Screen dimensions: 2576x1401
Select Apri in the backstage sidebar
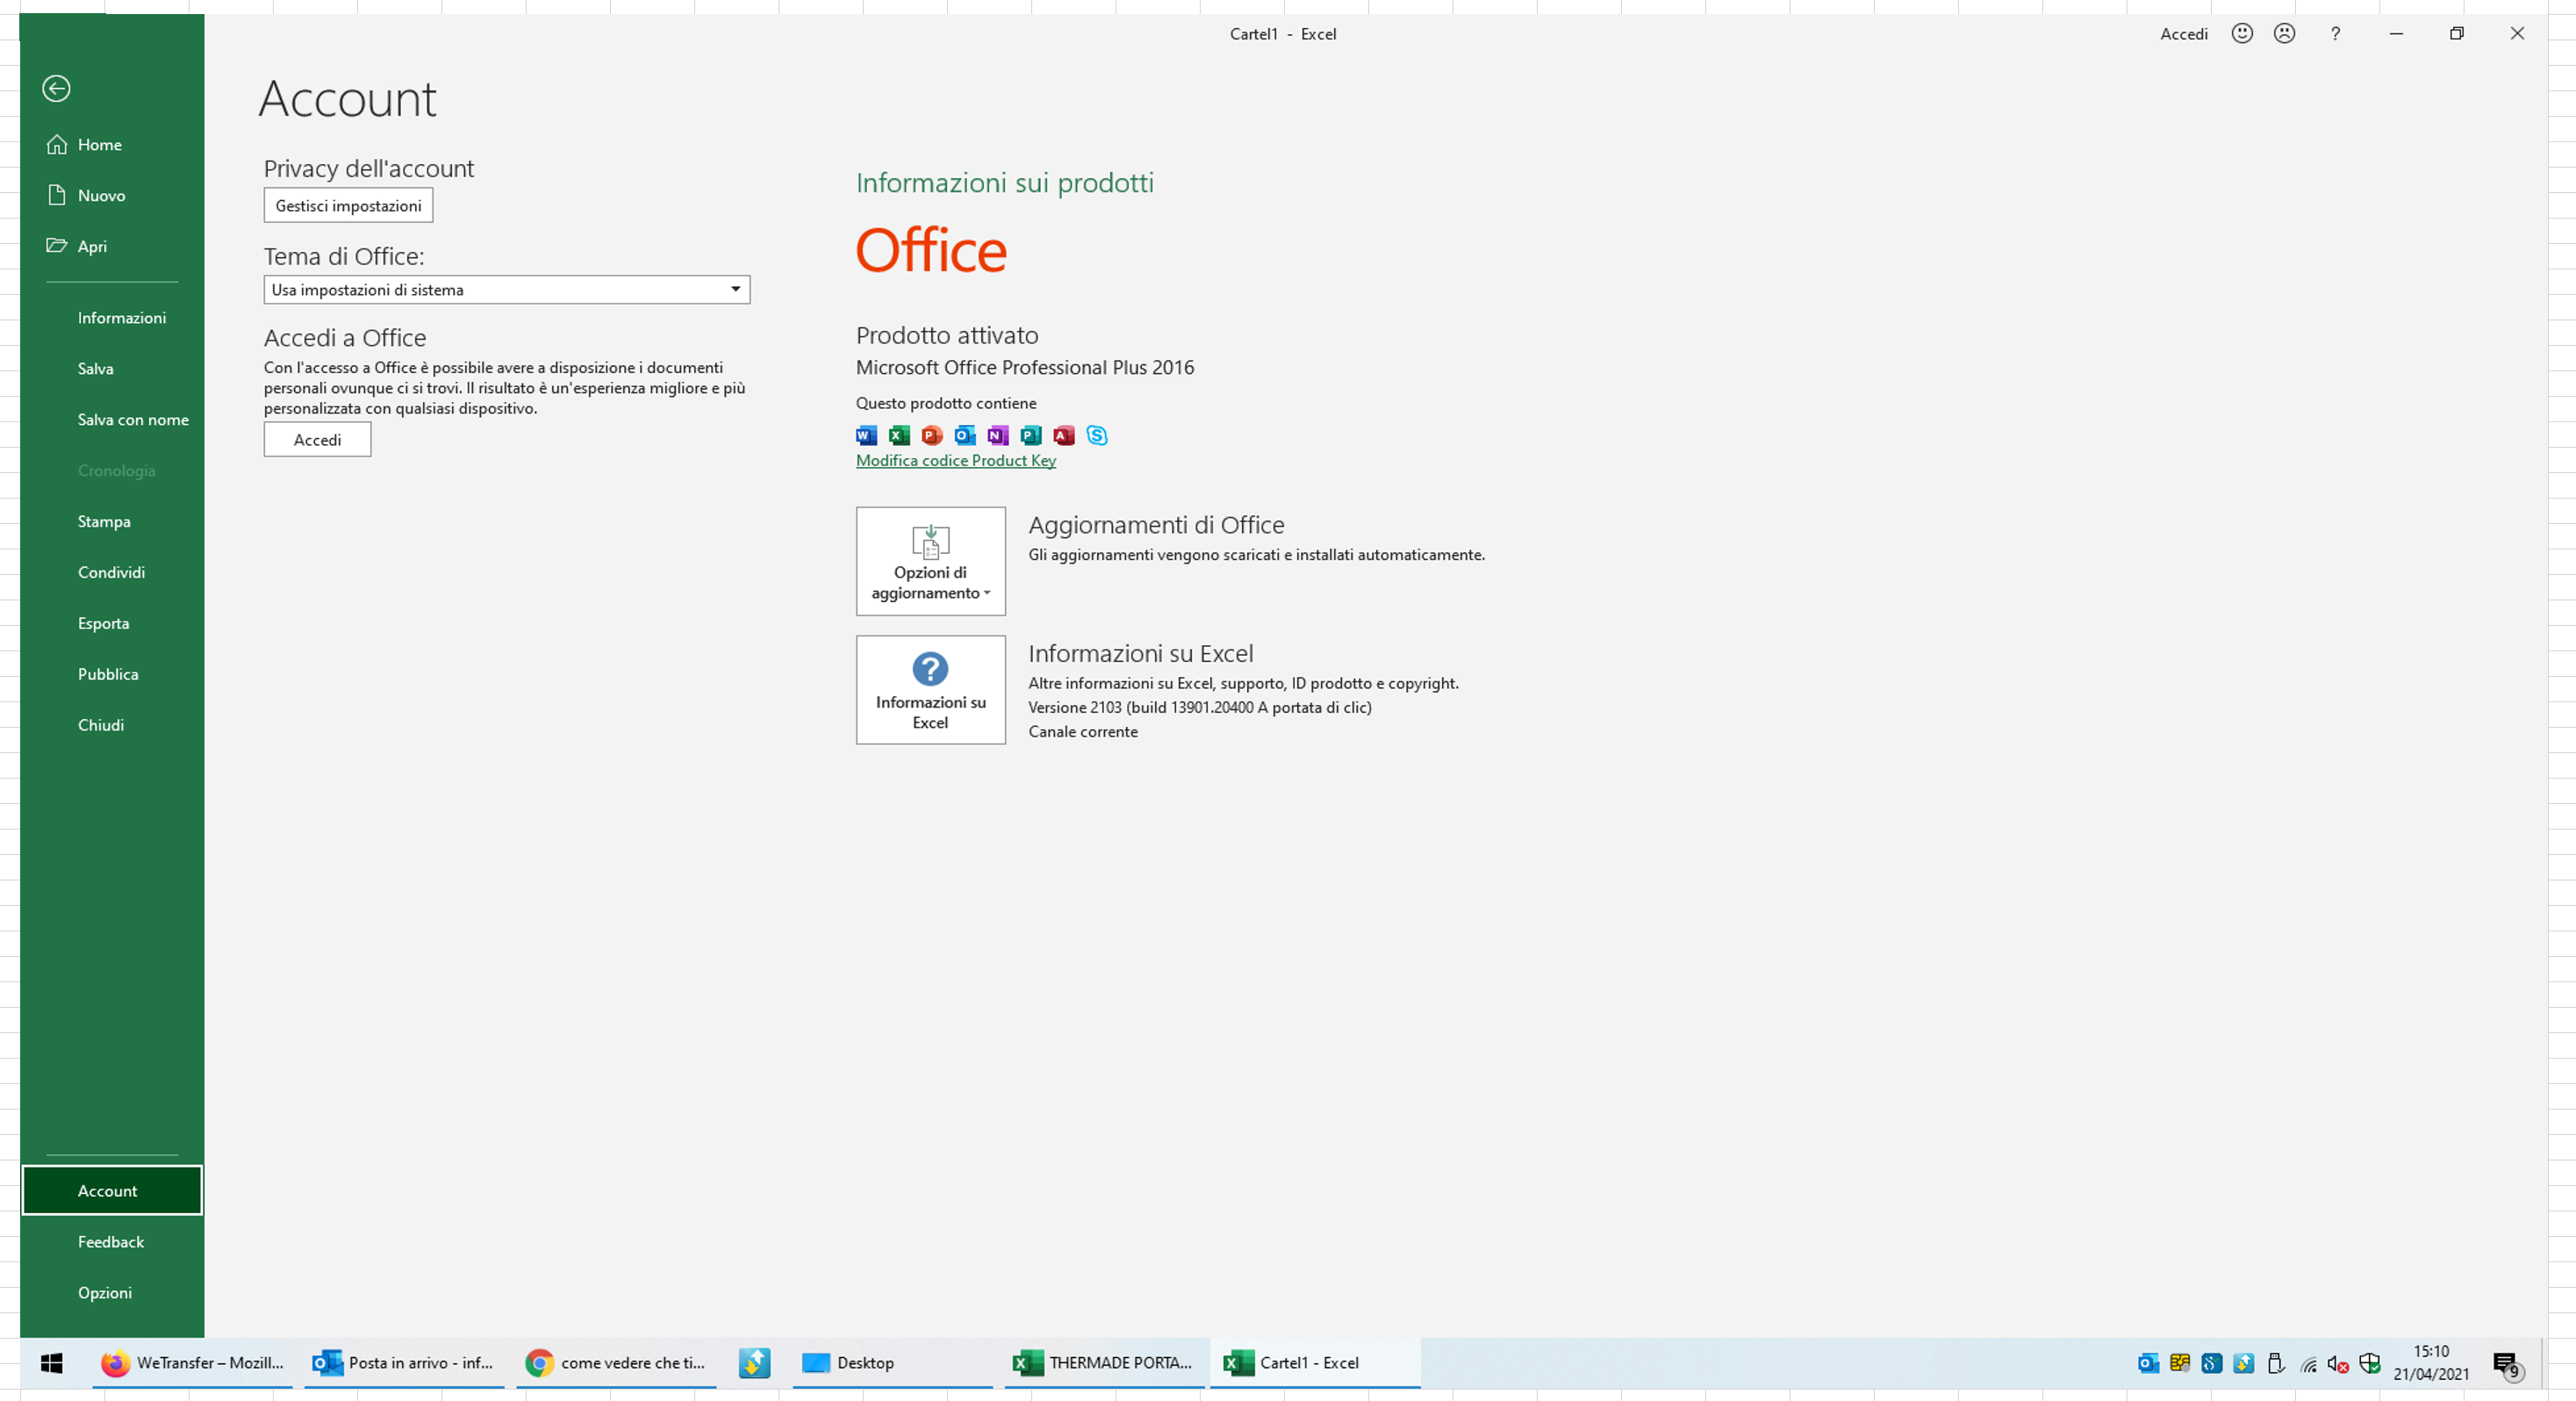pyautogui.click(x=112, y=247)
